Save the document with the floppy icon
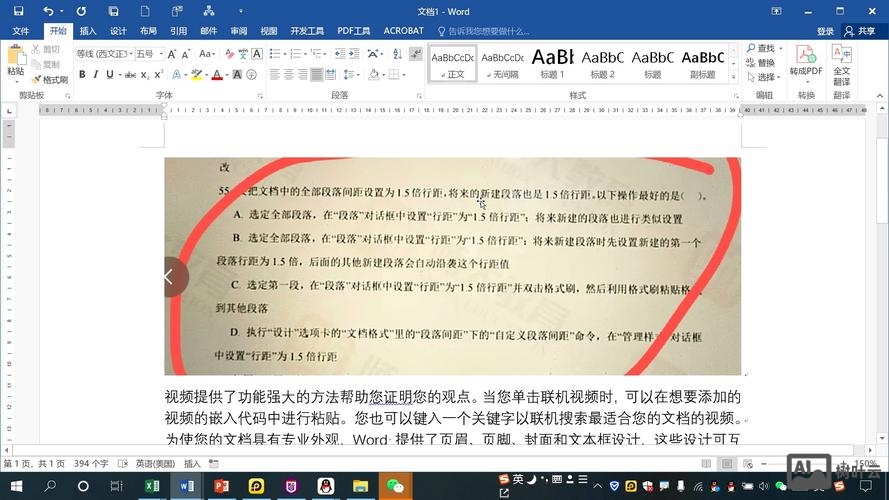The width and height of the screenshot is (889, 500). (x=18, y=11)
